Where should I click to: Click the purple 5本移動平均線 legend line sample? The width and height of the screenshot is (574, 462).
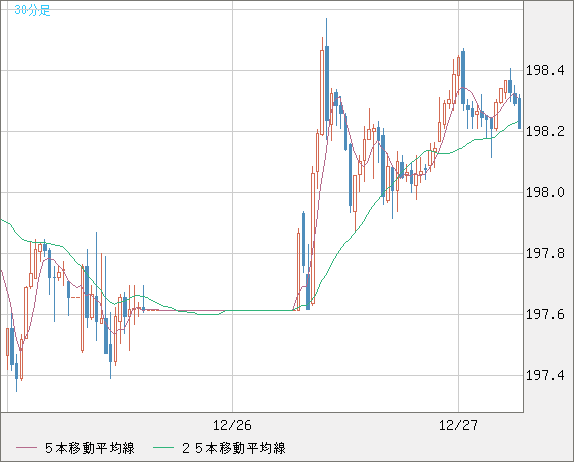click(x=26, y=448)
